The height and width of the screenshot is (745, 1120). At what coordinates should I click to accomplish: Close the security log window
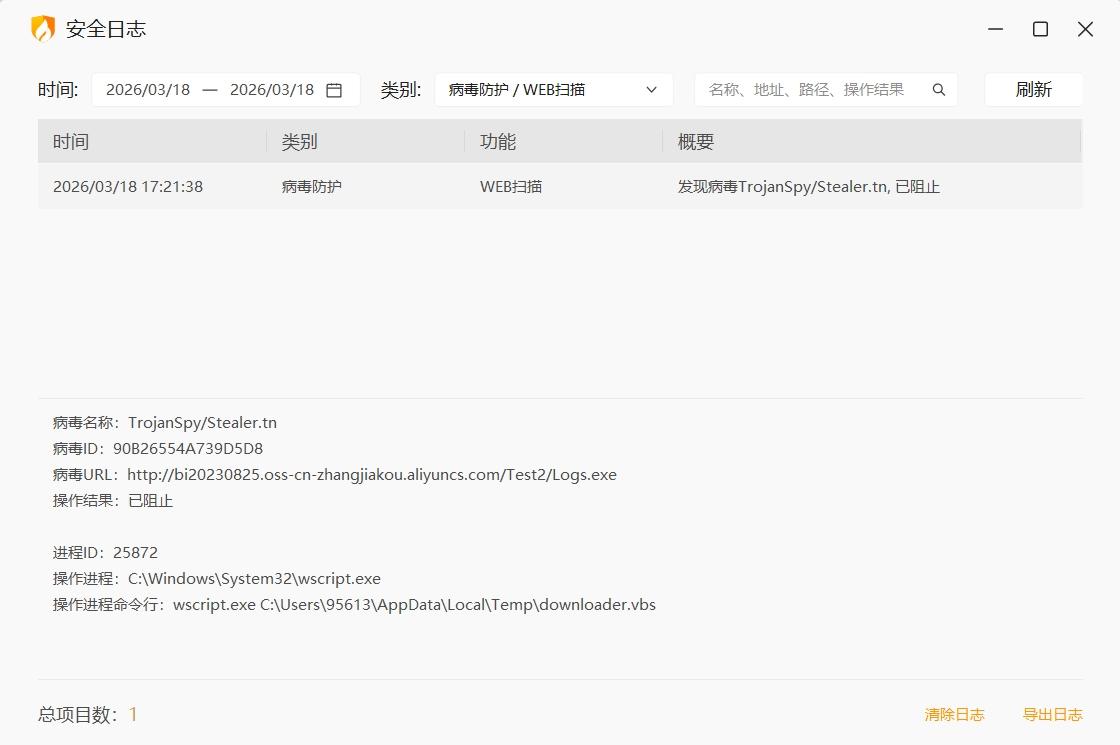point(1085,29)
